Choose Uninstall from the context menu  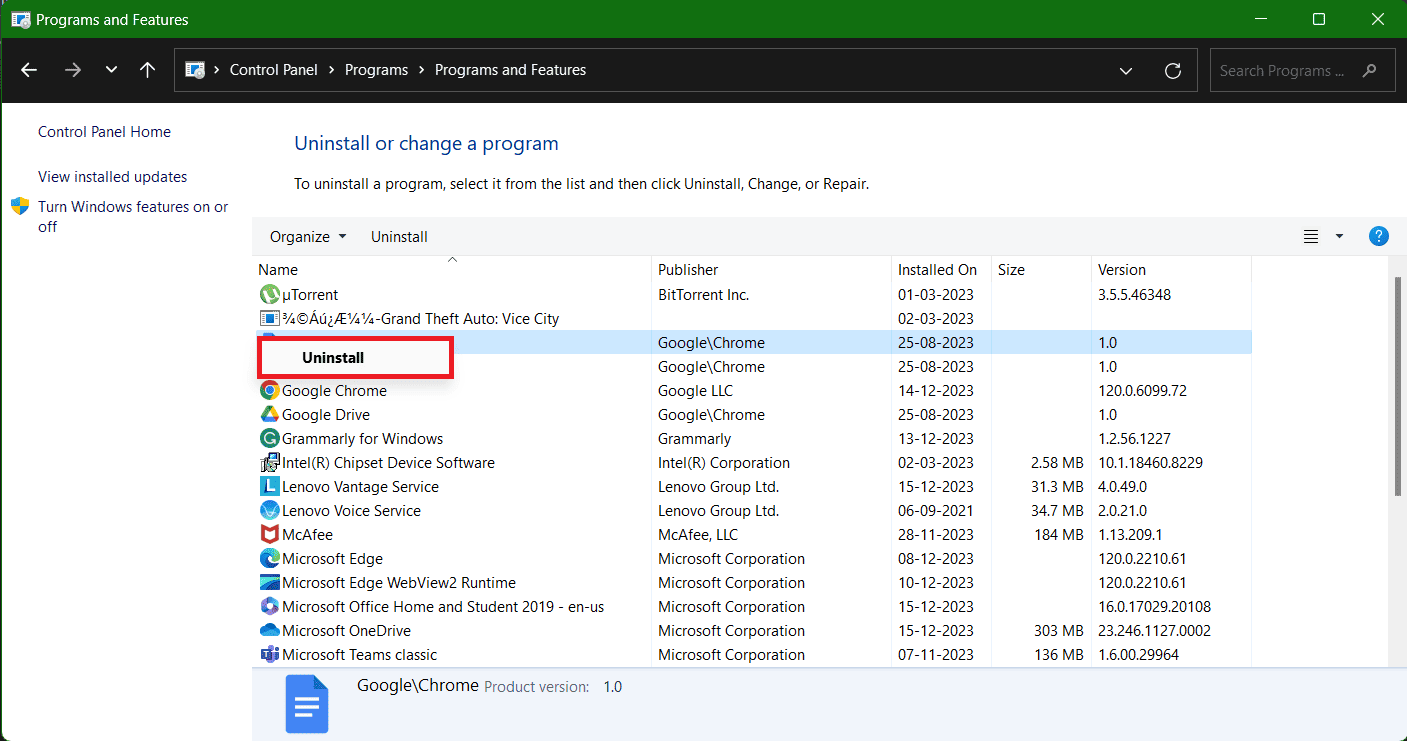click(356, 358)
